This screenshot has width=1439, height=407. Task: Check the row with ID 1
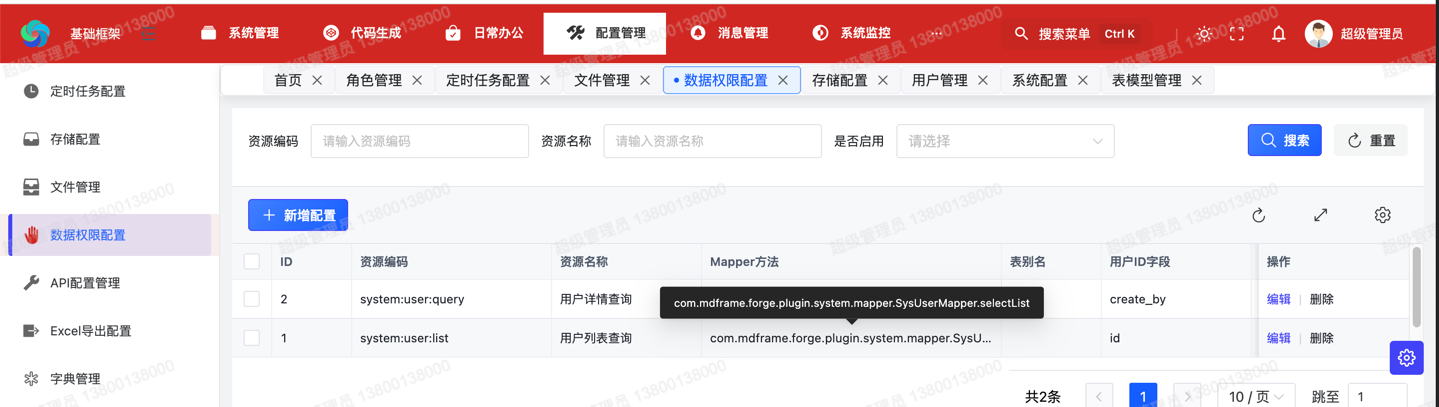(x=252, y=338)
